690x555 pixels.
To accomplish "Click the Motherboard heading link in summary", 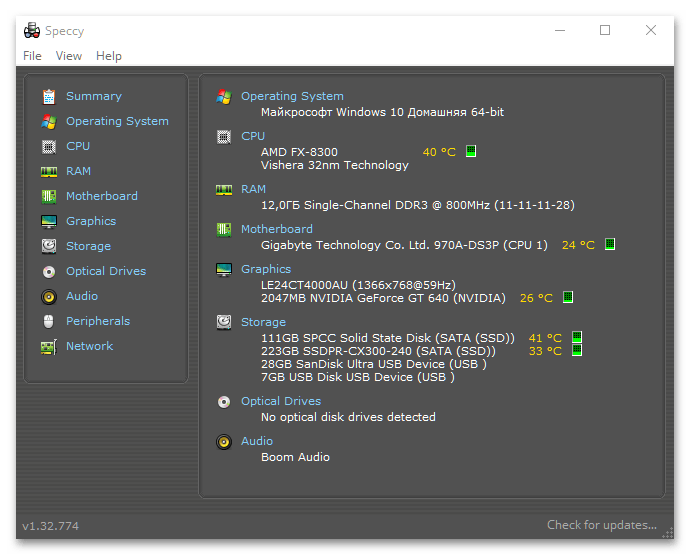I will [x=277, y=229].
